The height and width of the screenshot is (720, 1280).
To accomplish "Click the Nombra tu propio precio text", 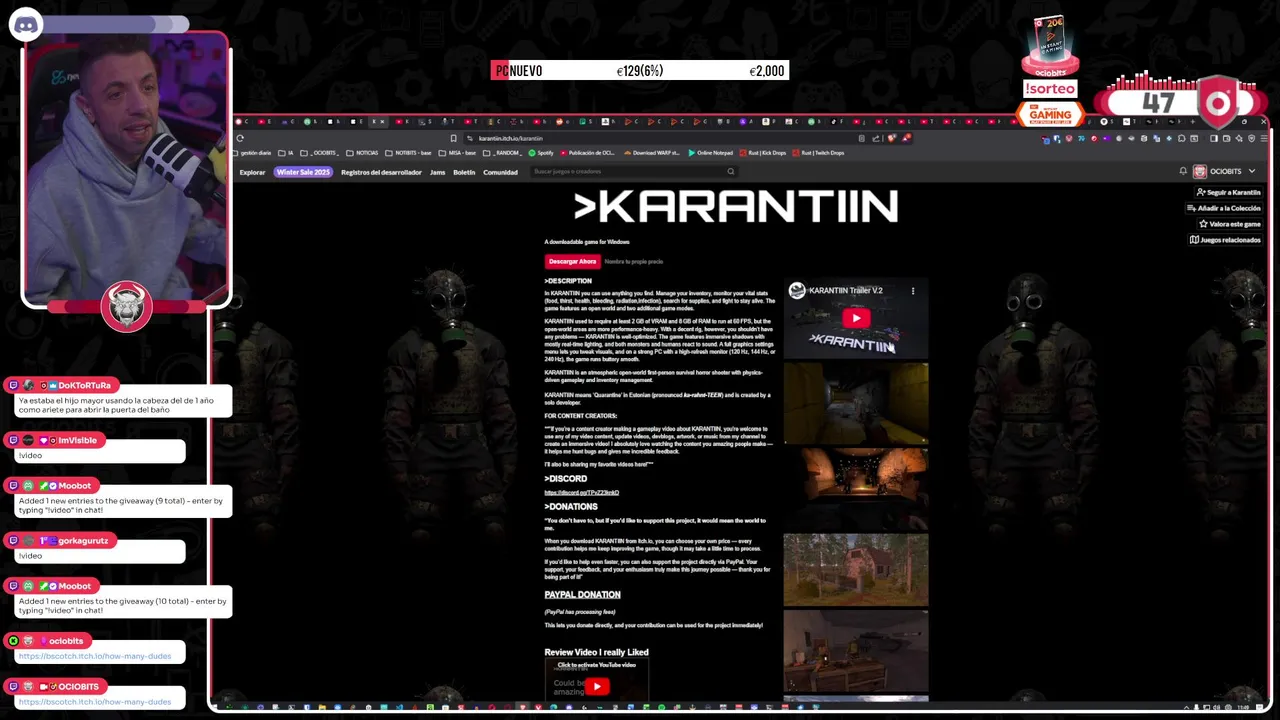I will click(x=634, y=262).
